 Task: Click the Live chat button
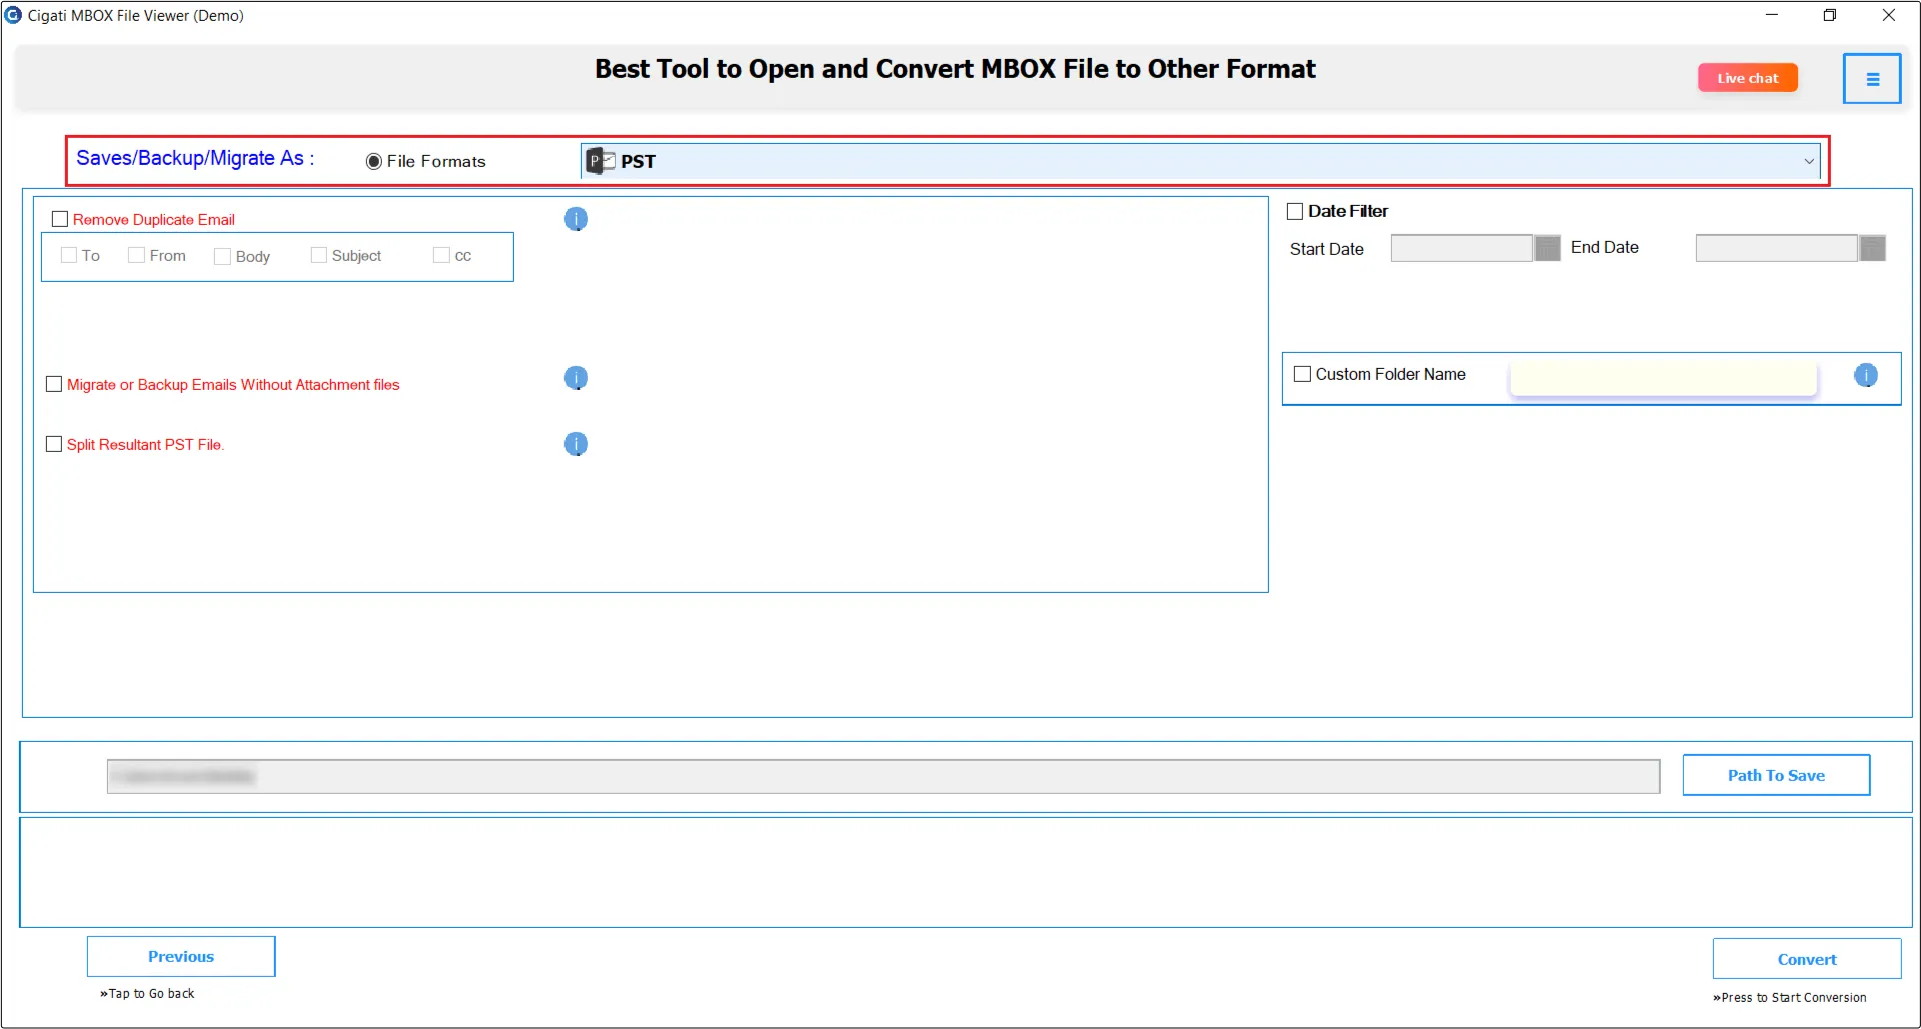(x=1748, y=78)
